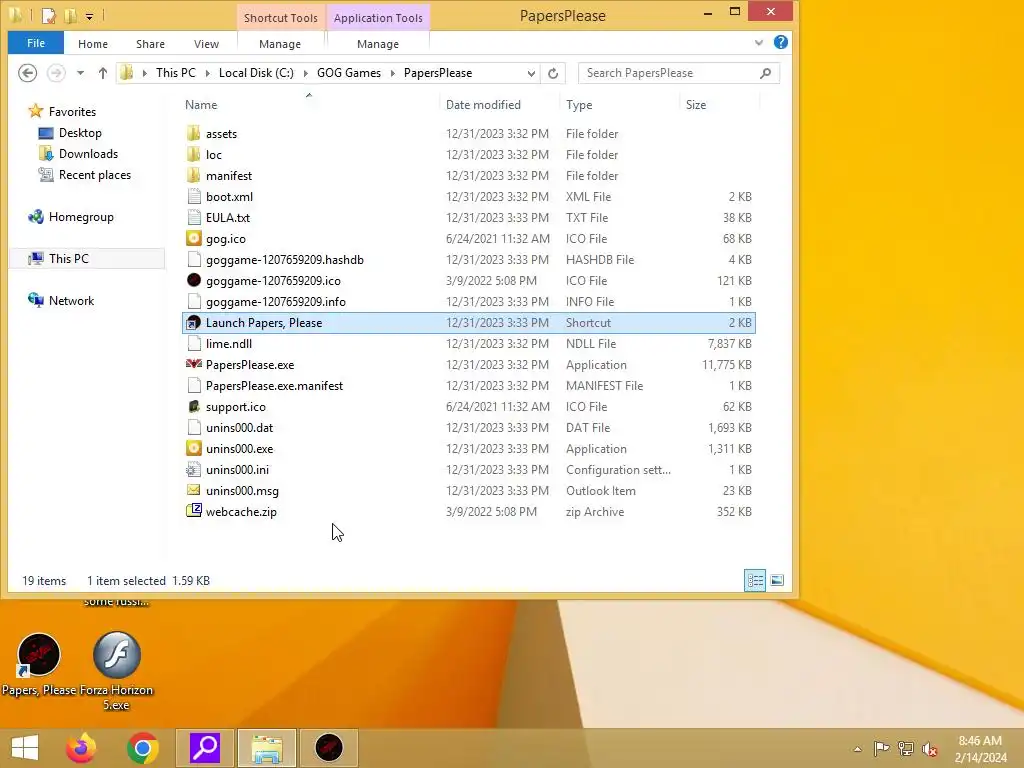1024x768 pixels.
Task: Select the gog.ico file icon
Action: tap(193, 238)
